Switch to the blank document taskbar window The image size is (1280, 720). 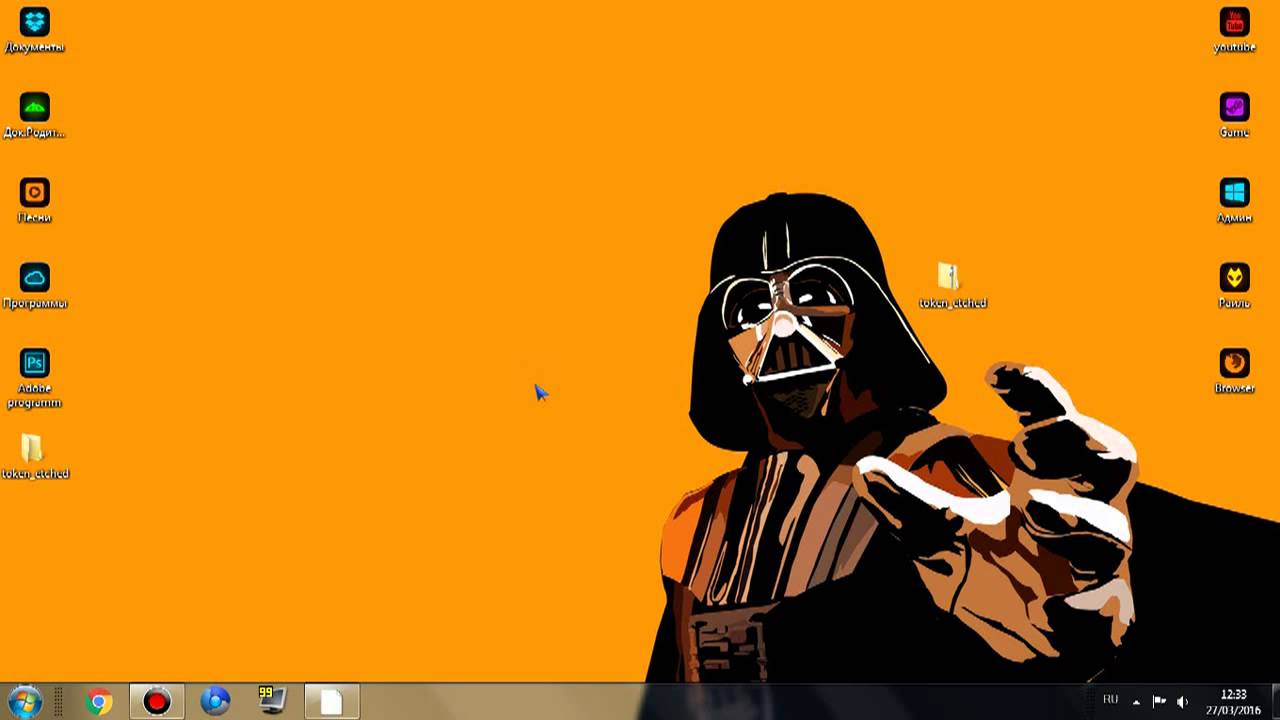coord(331,702)
